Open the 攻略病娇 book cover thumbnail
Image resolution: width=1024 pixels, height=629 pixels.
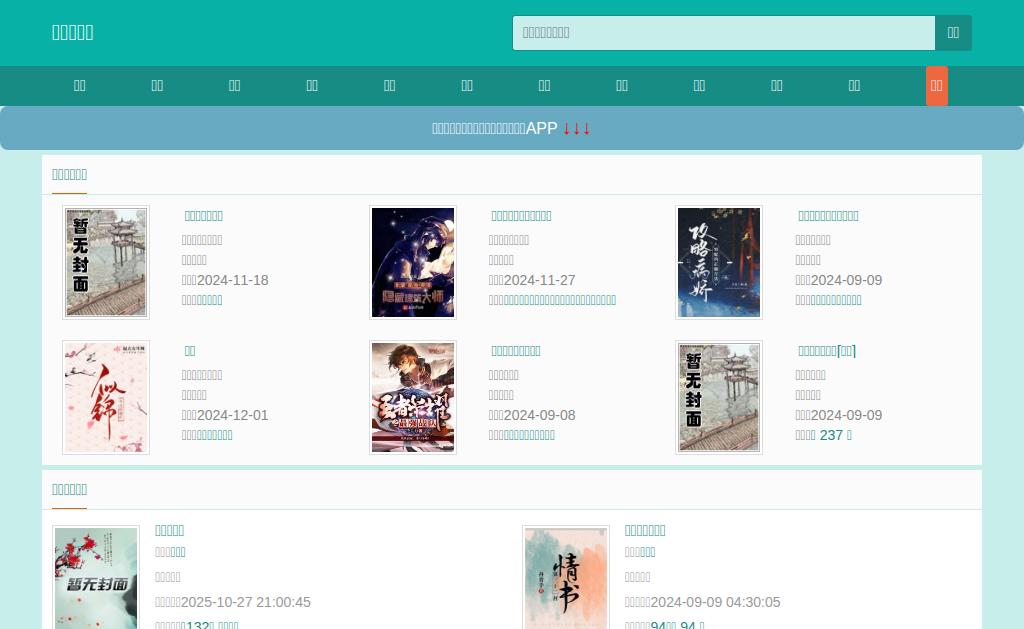click(x=719, y=263)
